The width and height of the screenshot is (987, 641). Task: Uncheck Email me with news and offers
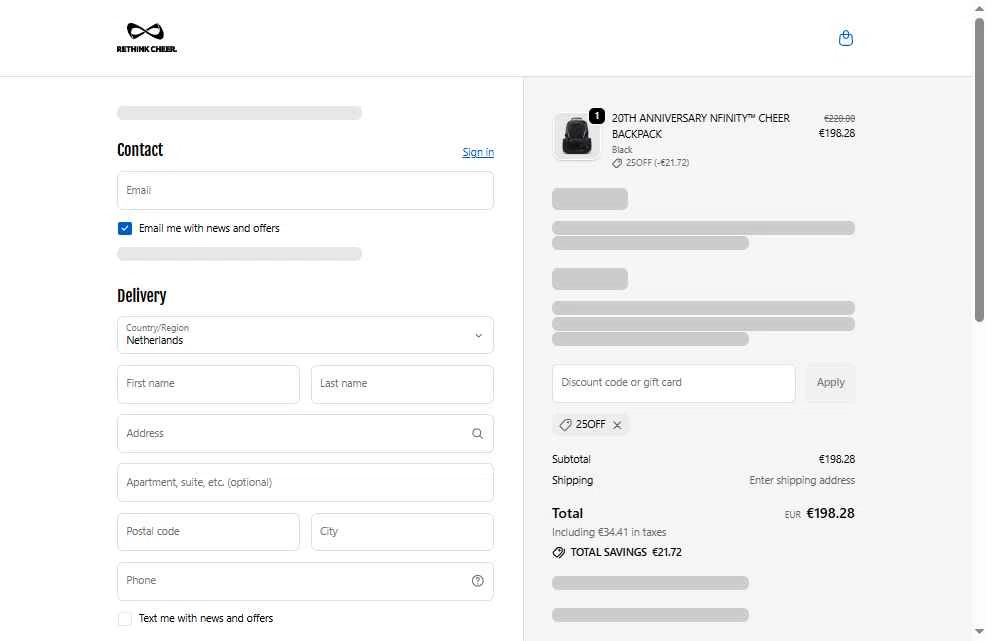pos(125,228)
